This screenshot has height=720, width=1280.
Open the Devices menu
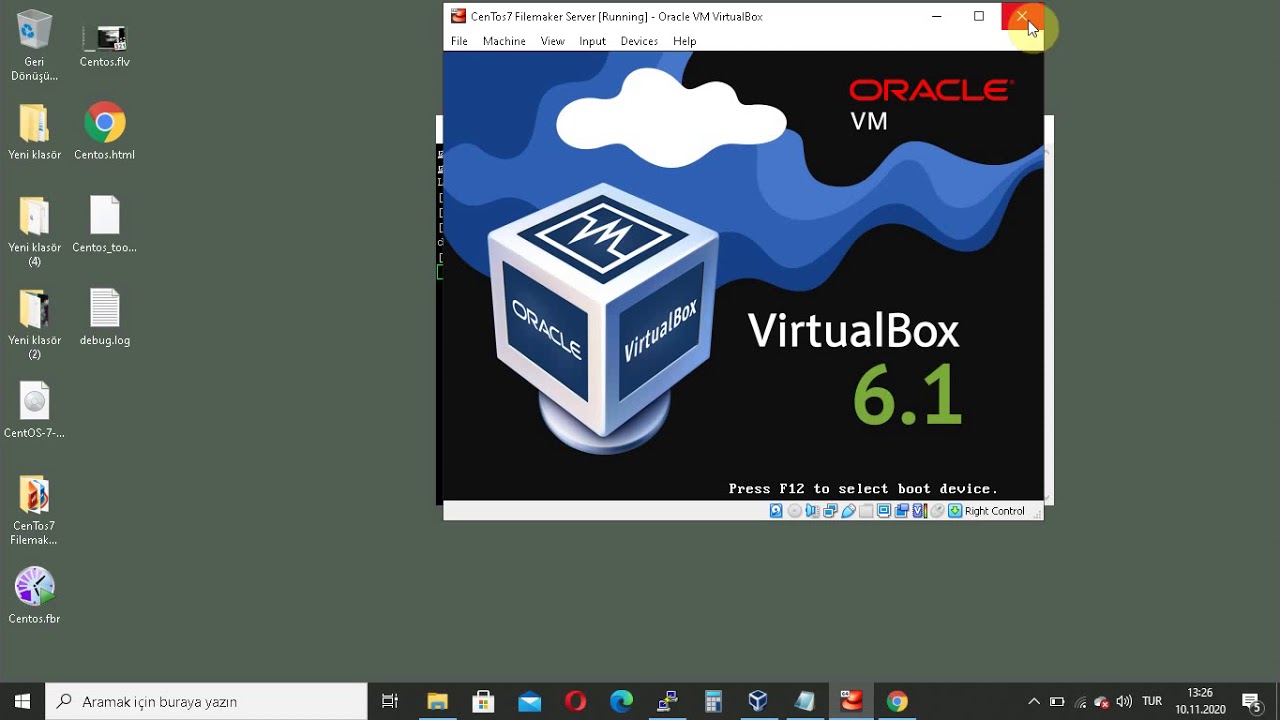point(639,41)
